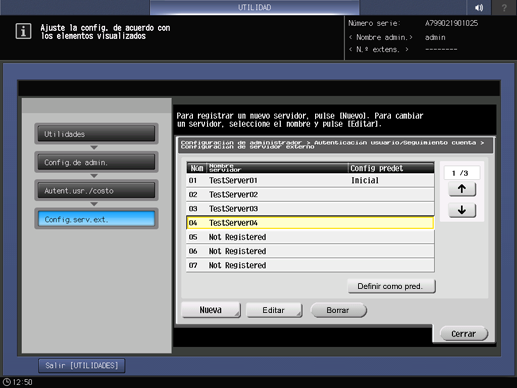
Task: Select Not Registered entry number 05
Action: point(310,237)
